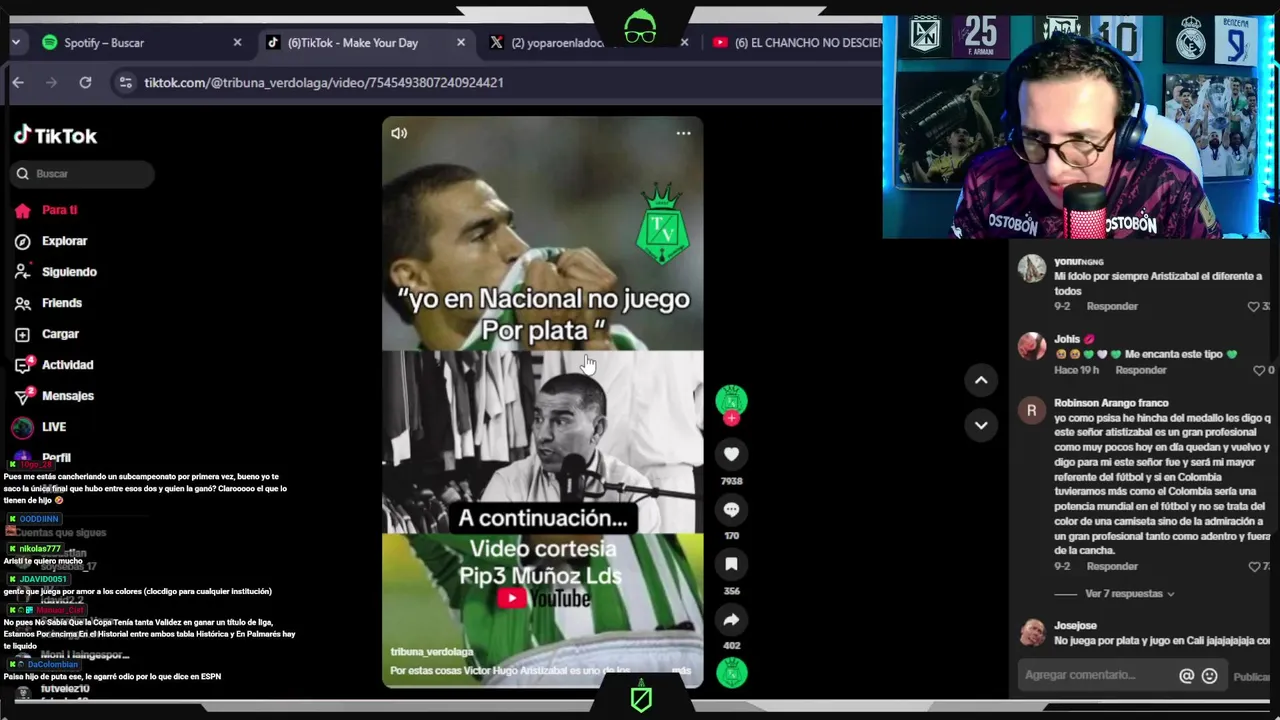Image resolution: width=1280 pixels, height=720 pixels.
Task: Switch to the TikTok - Make Your Day tab
Action: [353, 43]
